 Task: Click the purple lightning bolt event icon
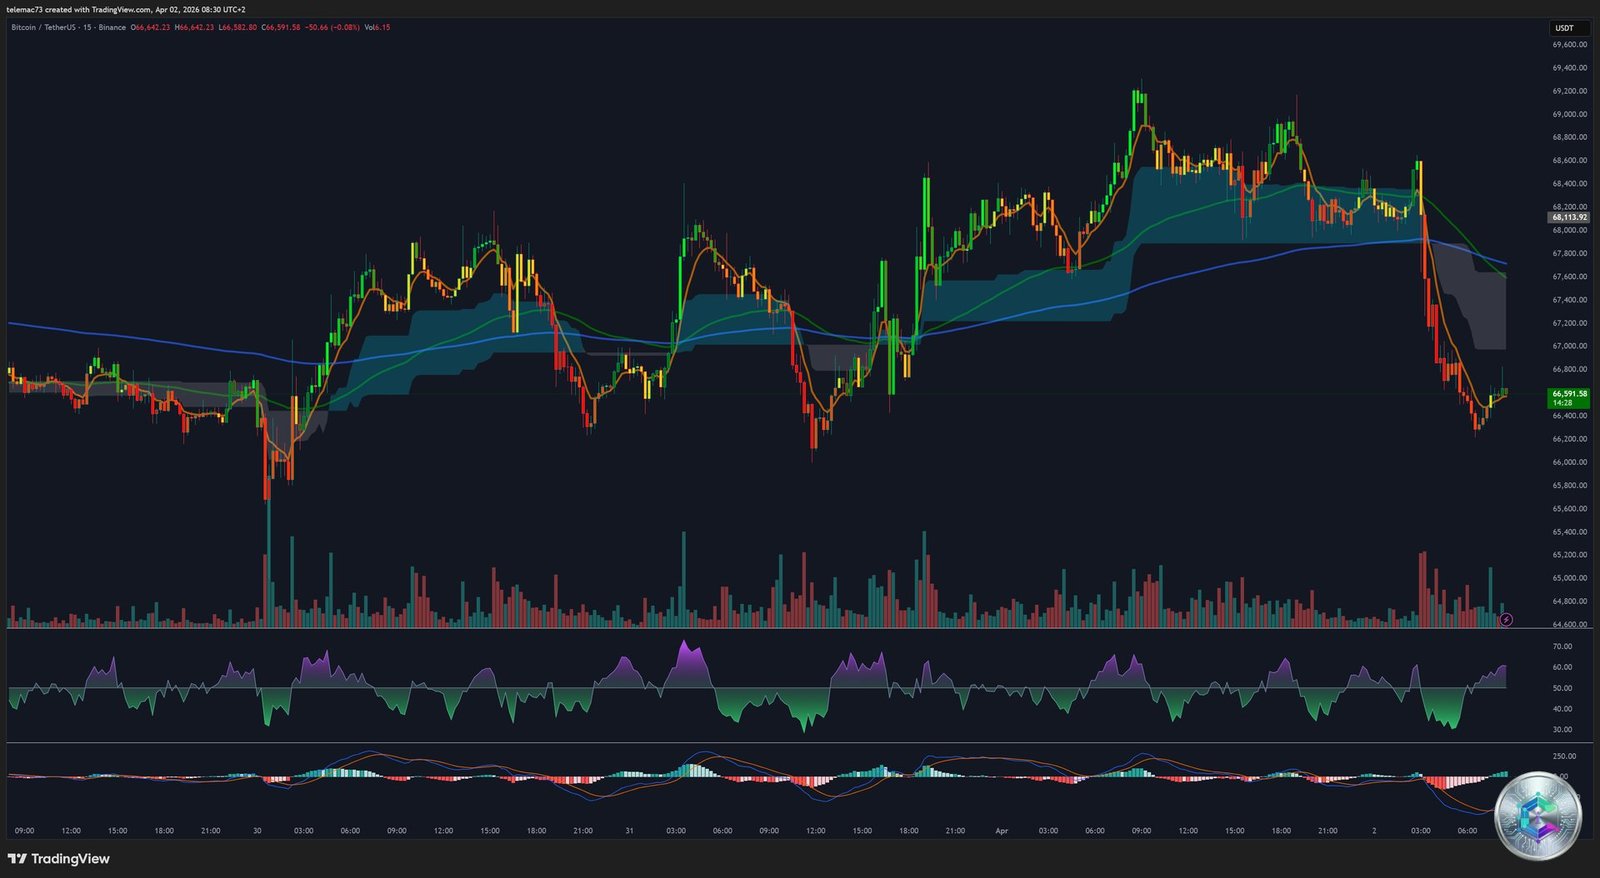pyautogui.click(x=1506, y=620)
